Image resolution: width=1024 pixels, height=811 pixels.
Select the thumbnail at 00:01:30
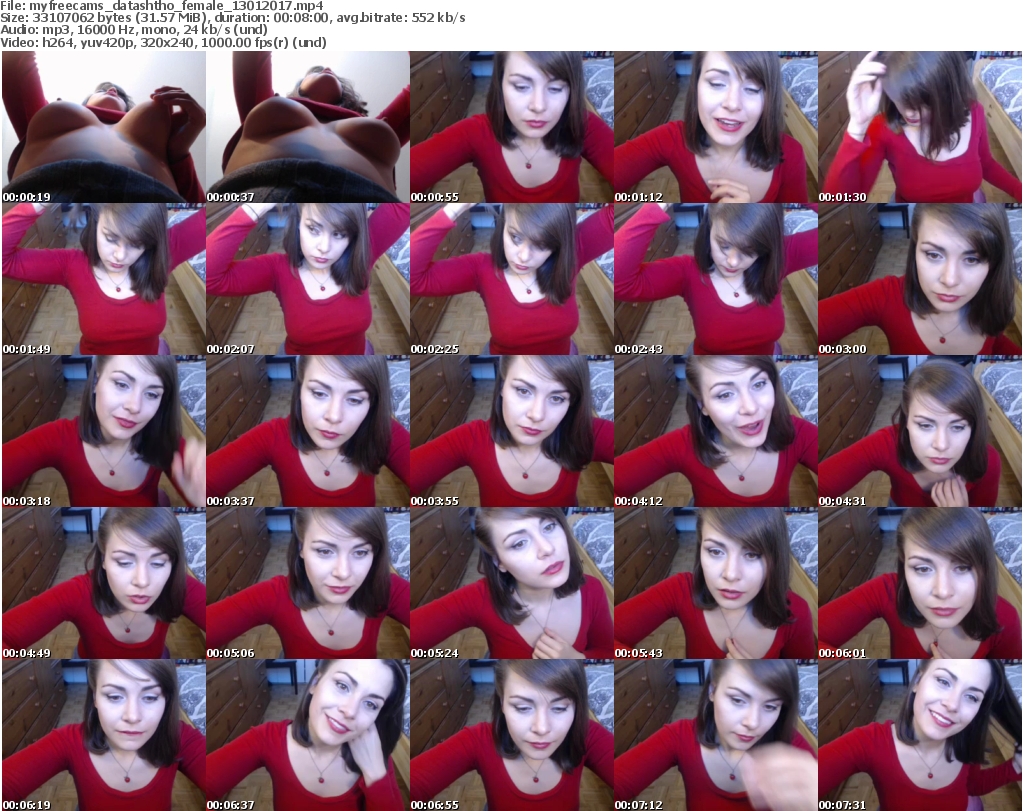(920, 127)
